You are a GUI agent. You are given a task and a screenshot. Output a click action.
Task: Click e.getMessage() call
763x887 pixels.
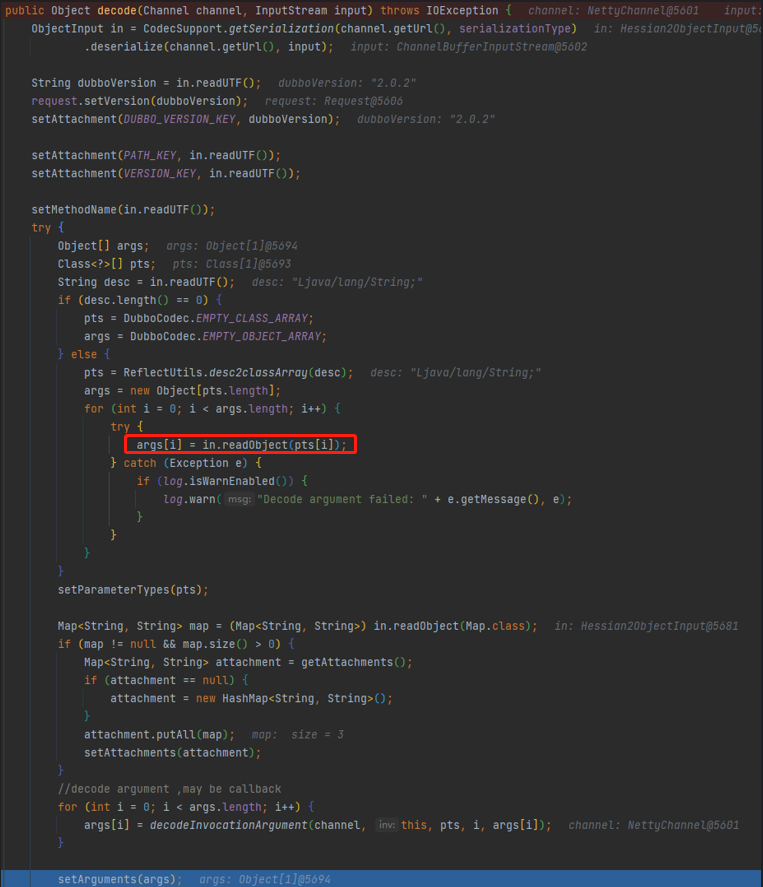(494, 499)
